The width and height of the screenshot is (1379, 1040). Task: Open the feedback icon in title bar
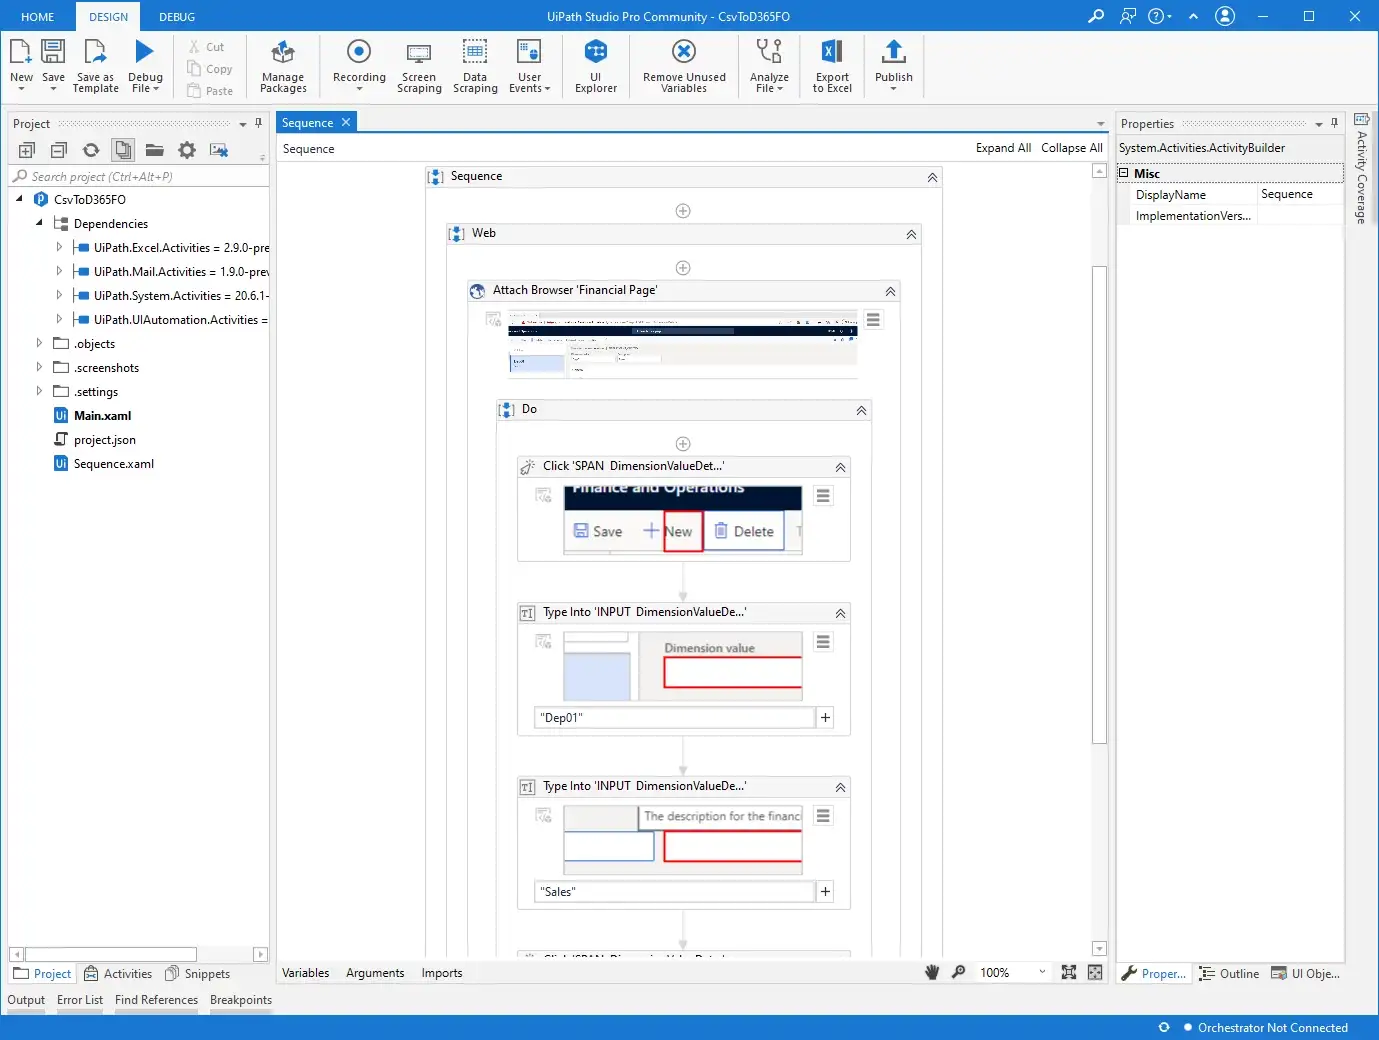tap(1128, 16)
